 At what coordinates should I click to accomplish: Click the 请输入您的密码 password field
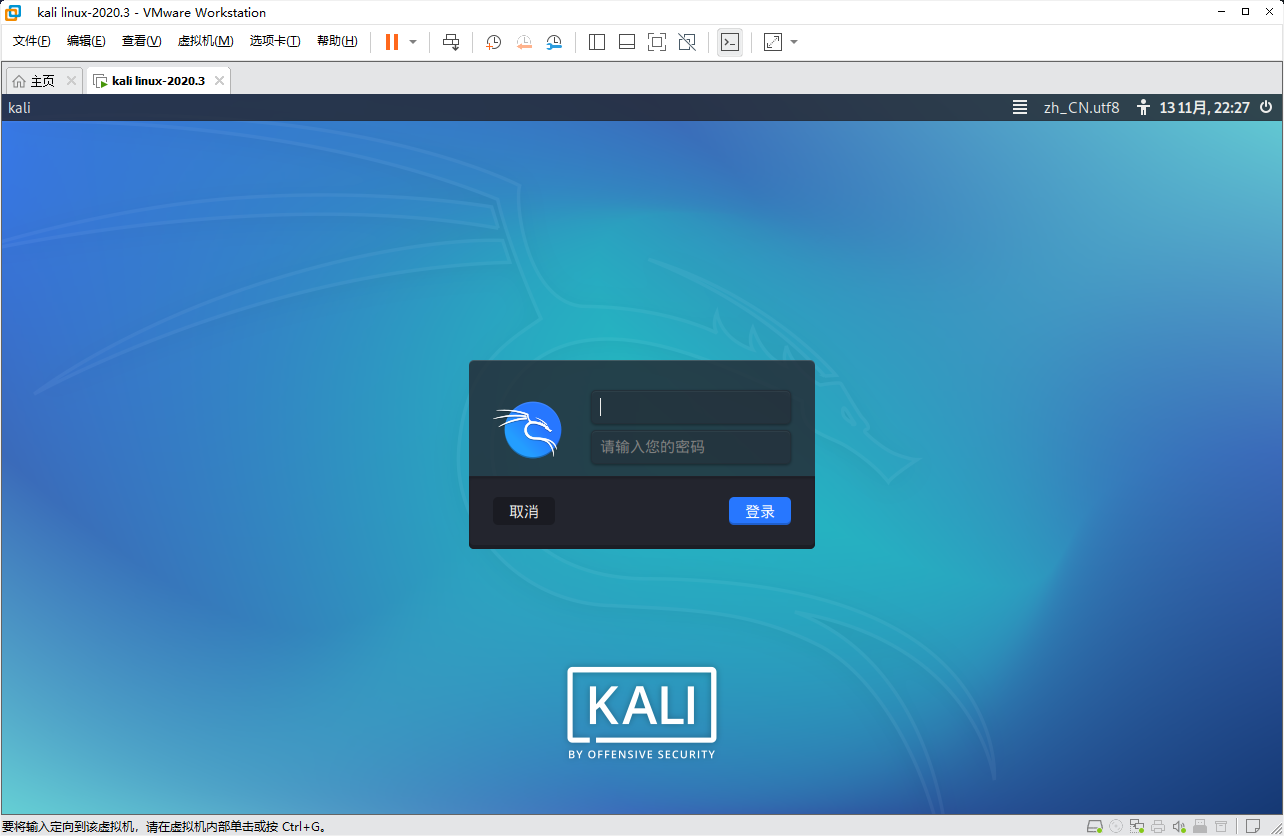coord(691,447)
